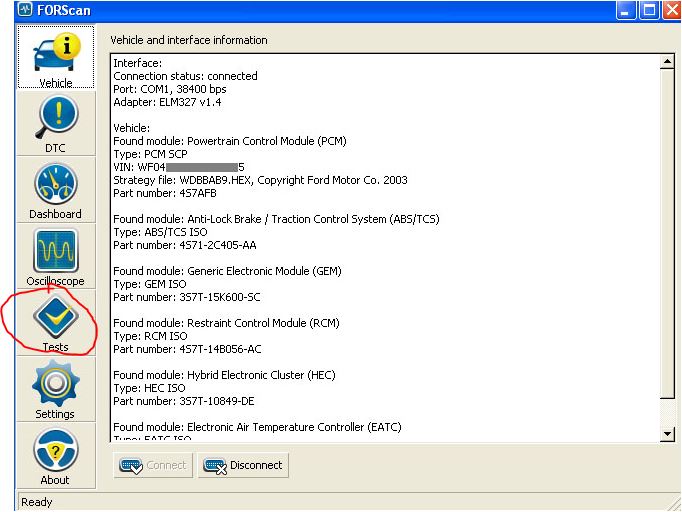The height and width of the screenshot is (512, 682).
Task: Open the Tests section
Action: pos(56,323)
